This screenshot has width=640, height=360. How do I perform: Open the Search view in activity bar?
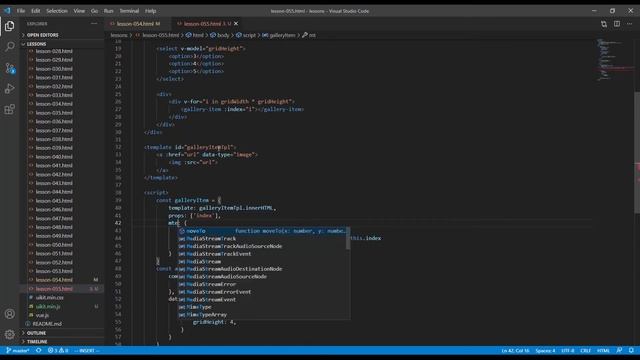[9, 47]
